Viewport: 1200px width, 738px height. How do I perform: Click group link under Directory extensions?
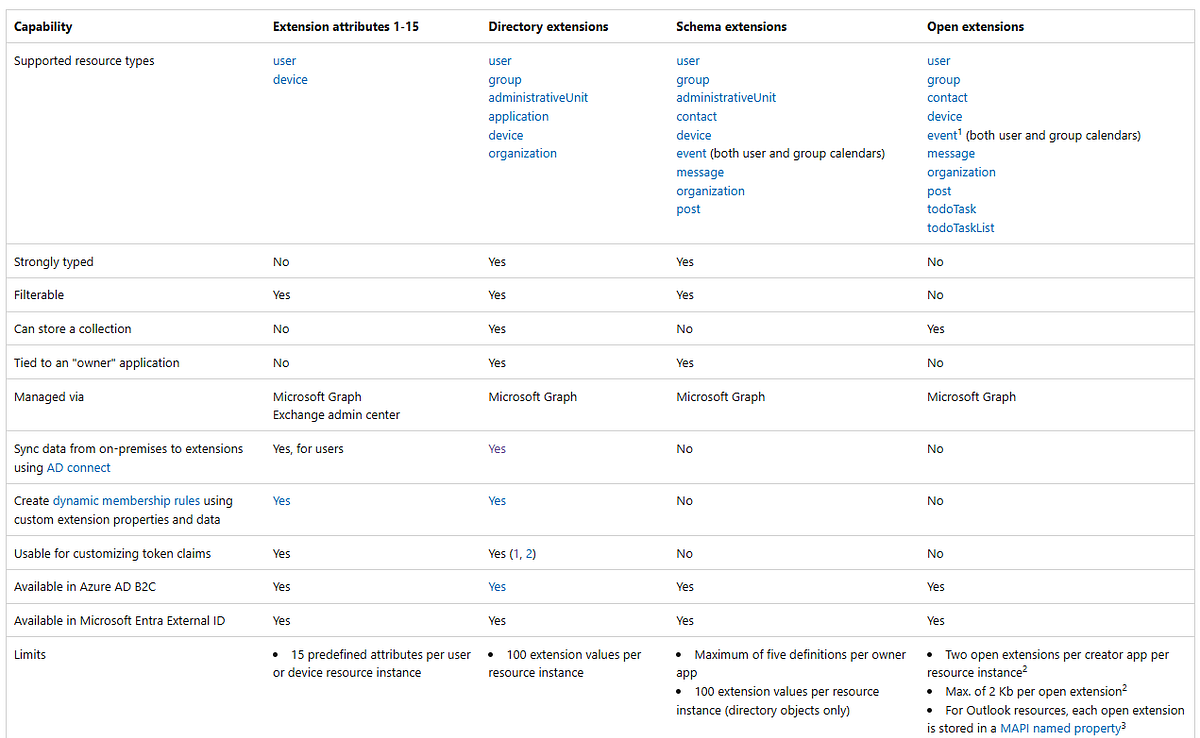pos(505,80)
